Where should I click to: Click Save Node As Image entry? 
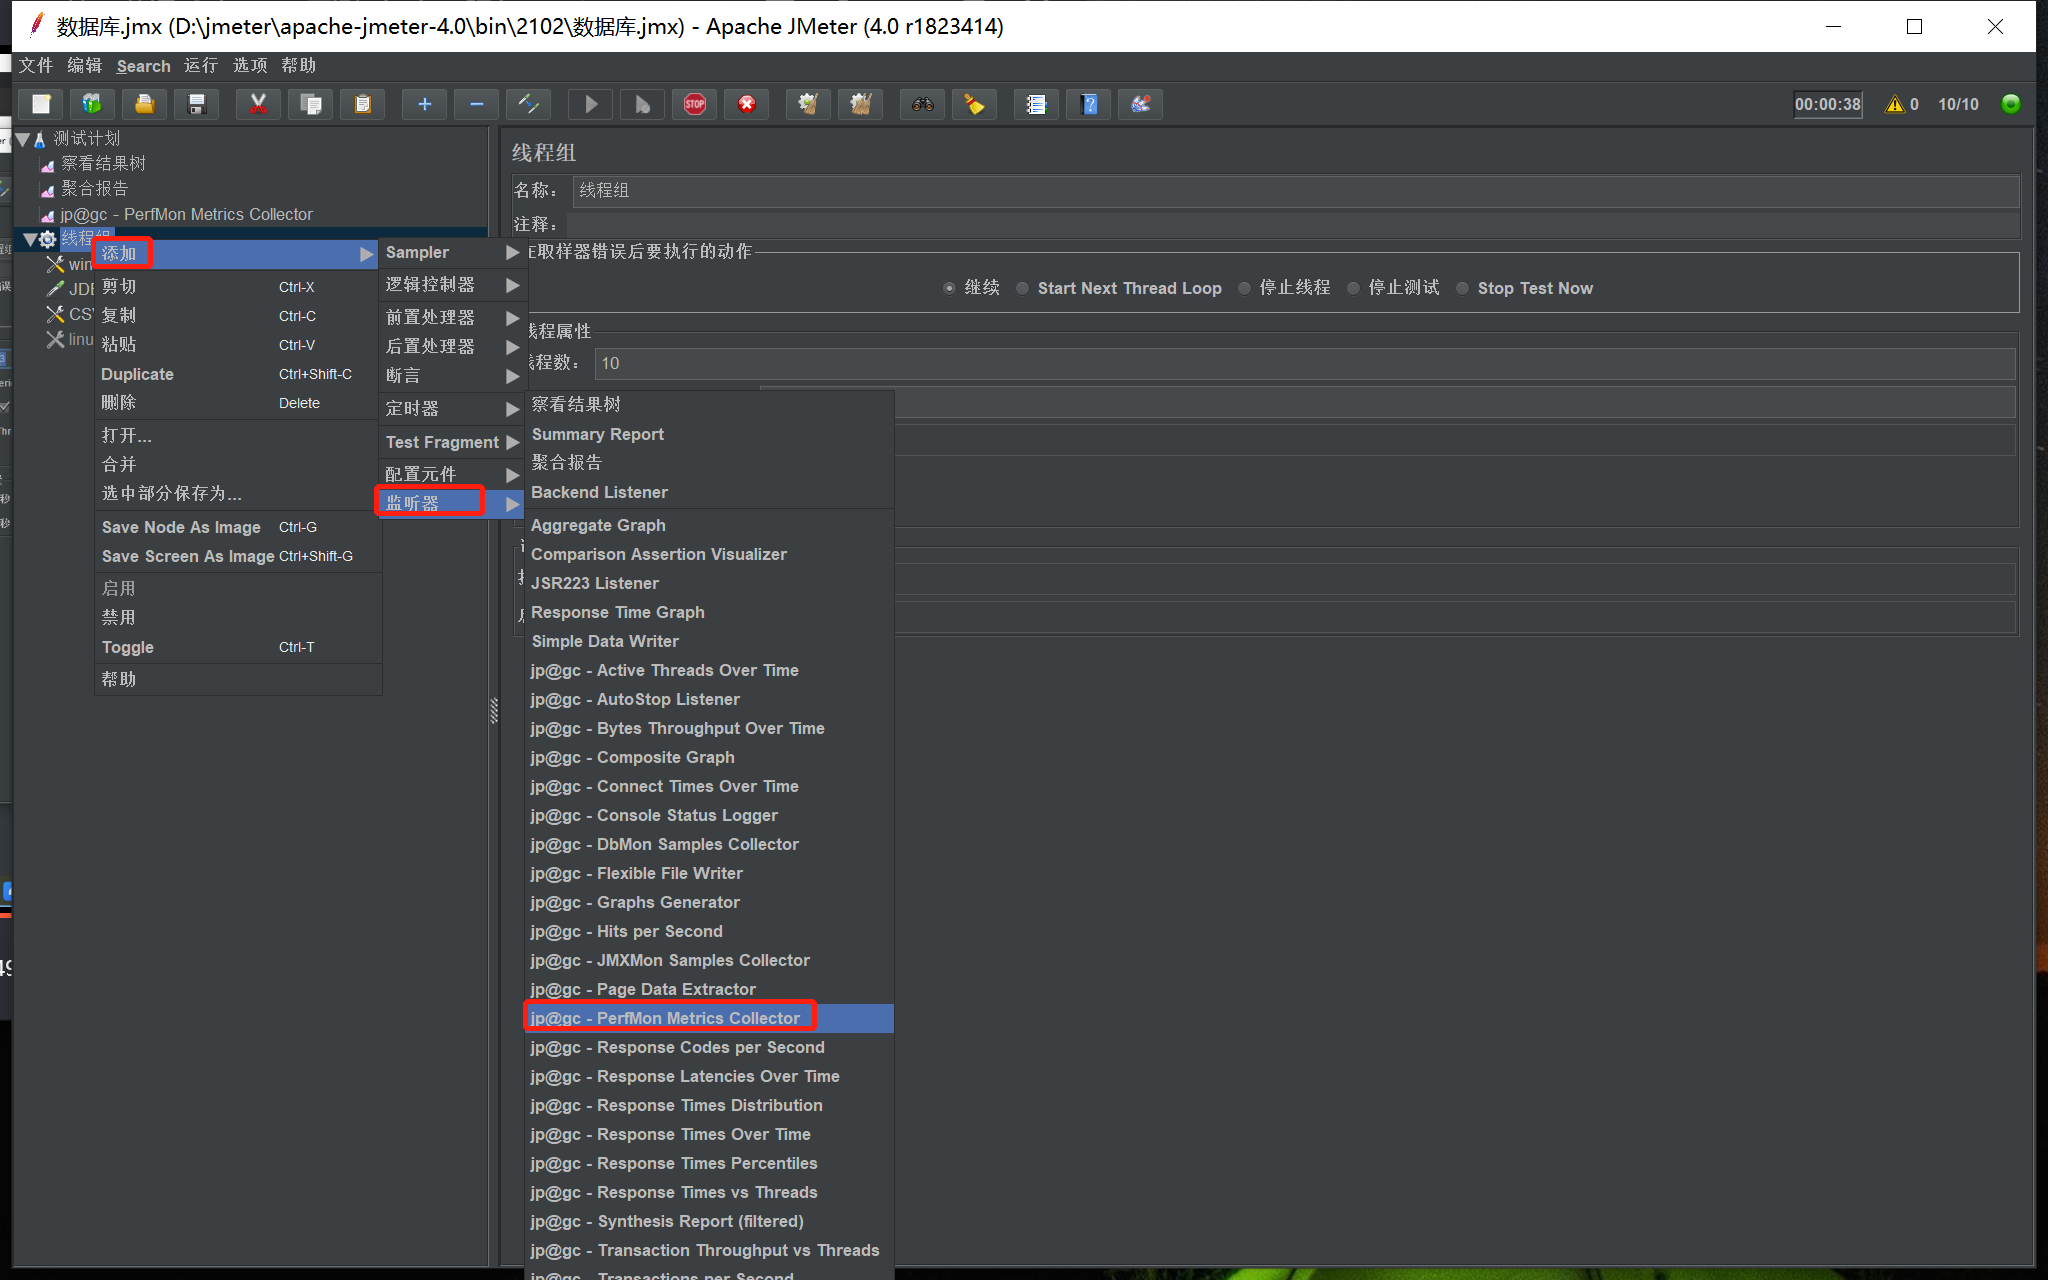click(181, 527)
